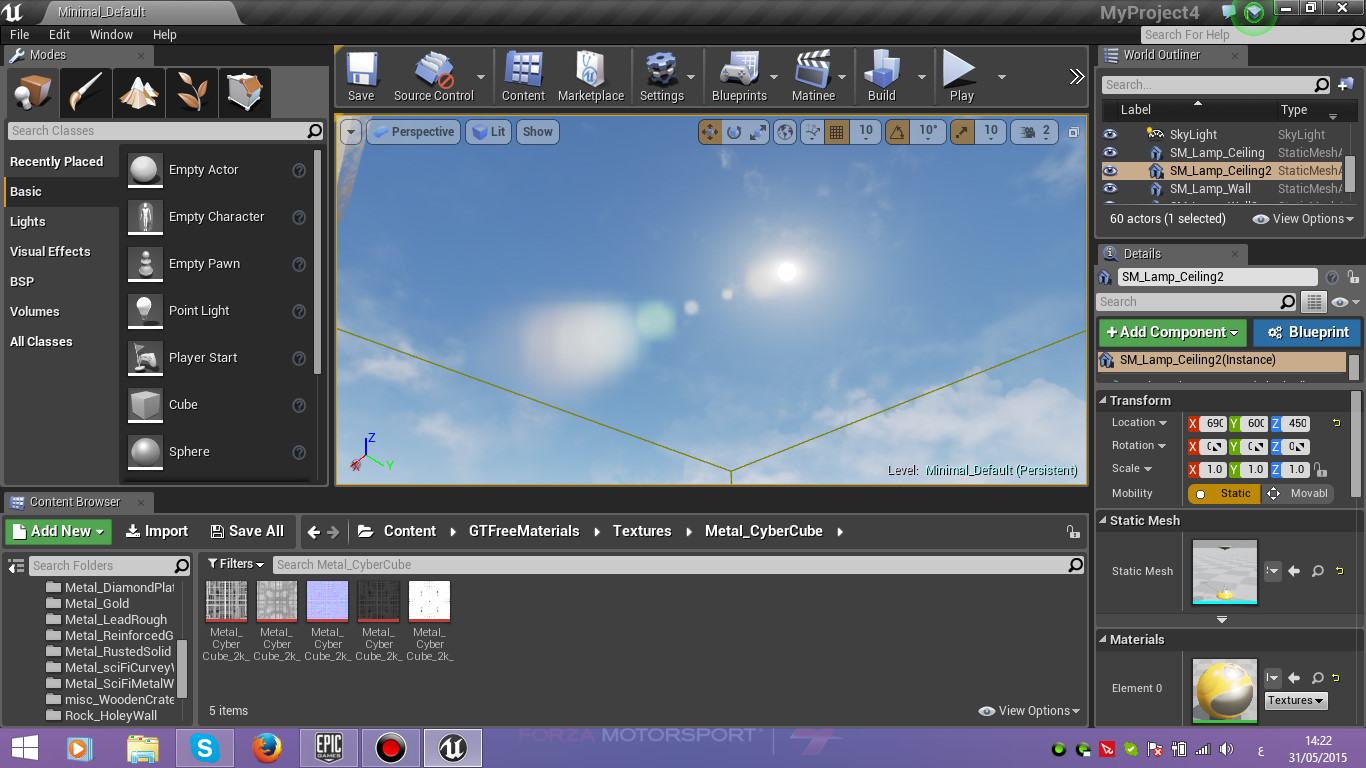The width and height of the screenshot is (1366, 768).
Task: Toggle rotation snapping in viewport
Action: [898, 131]
